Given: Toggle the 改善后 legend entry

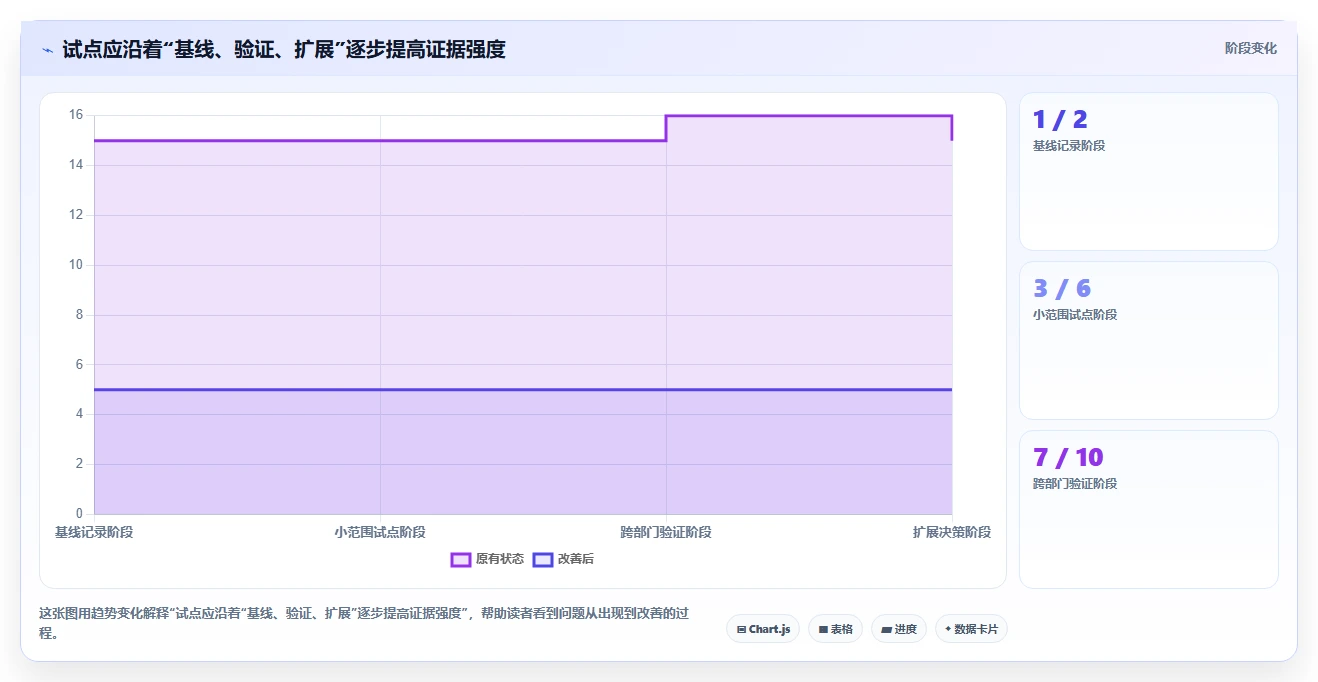Looking at the screenshot, I should (563, 559).
